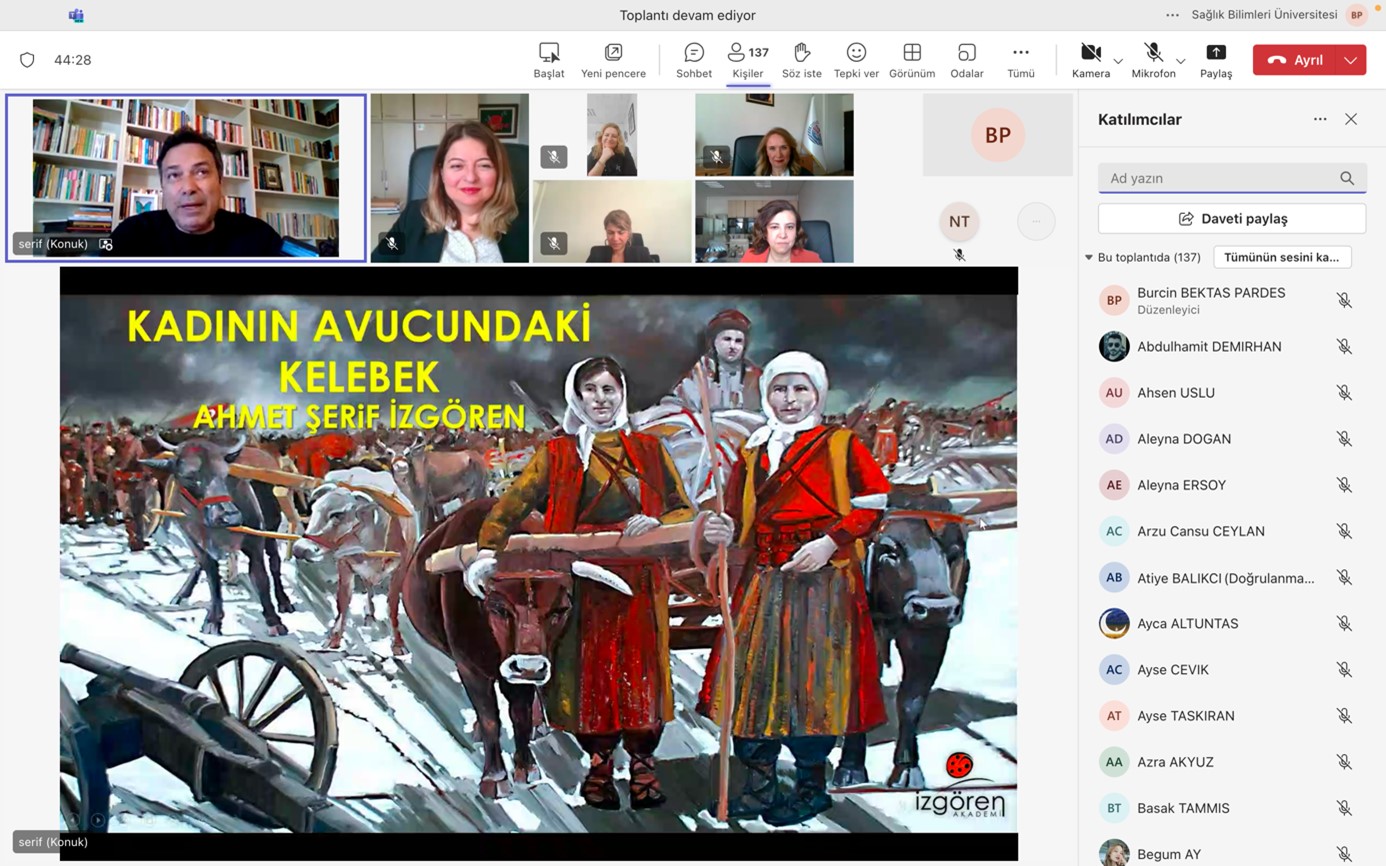
Task: Turn on the Kamera
Action: pos(1090,60)
